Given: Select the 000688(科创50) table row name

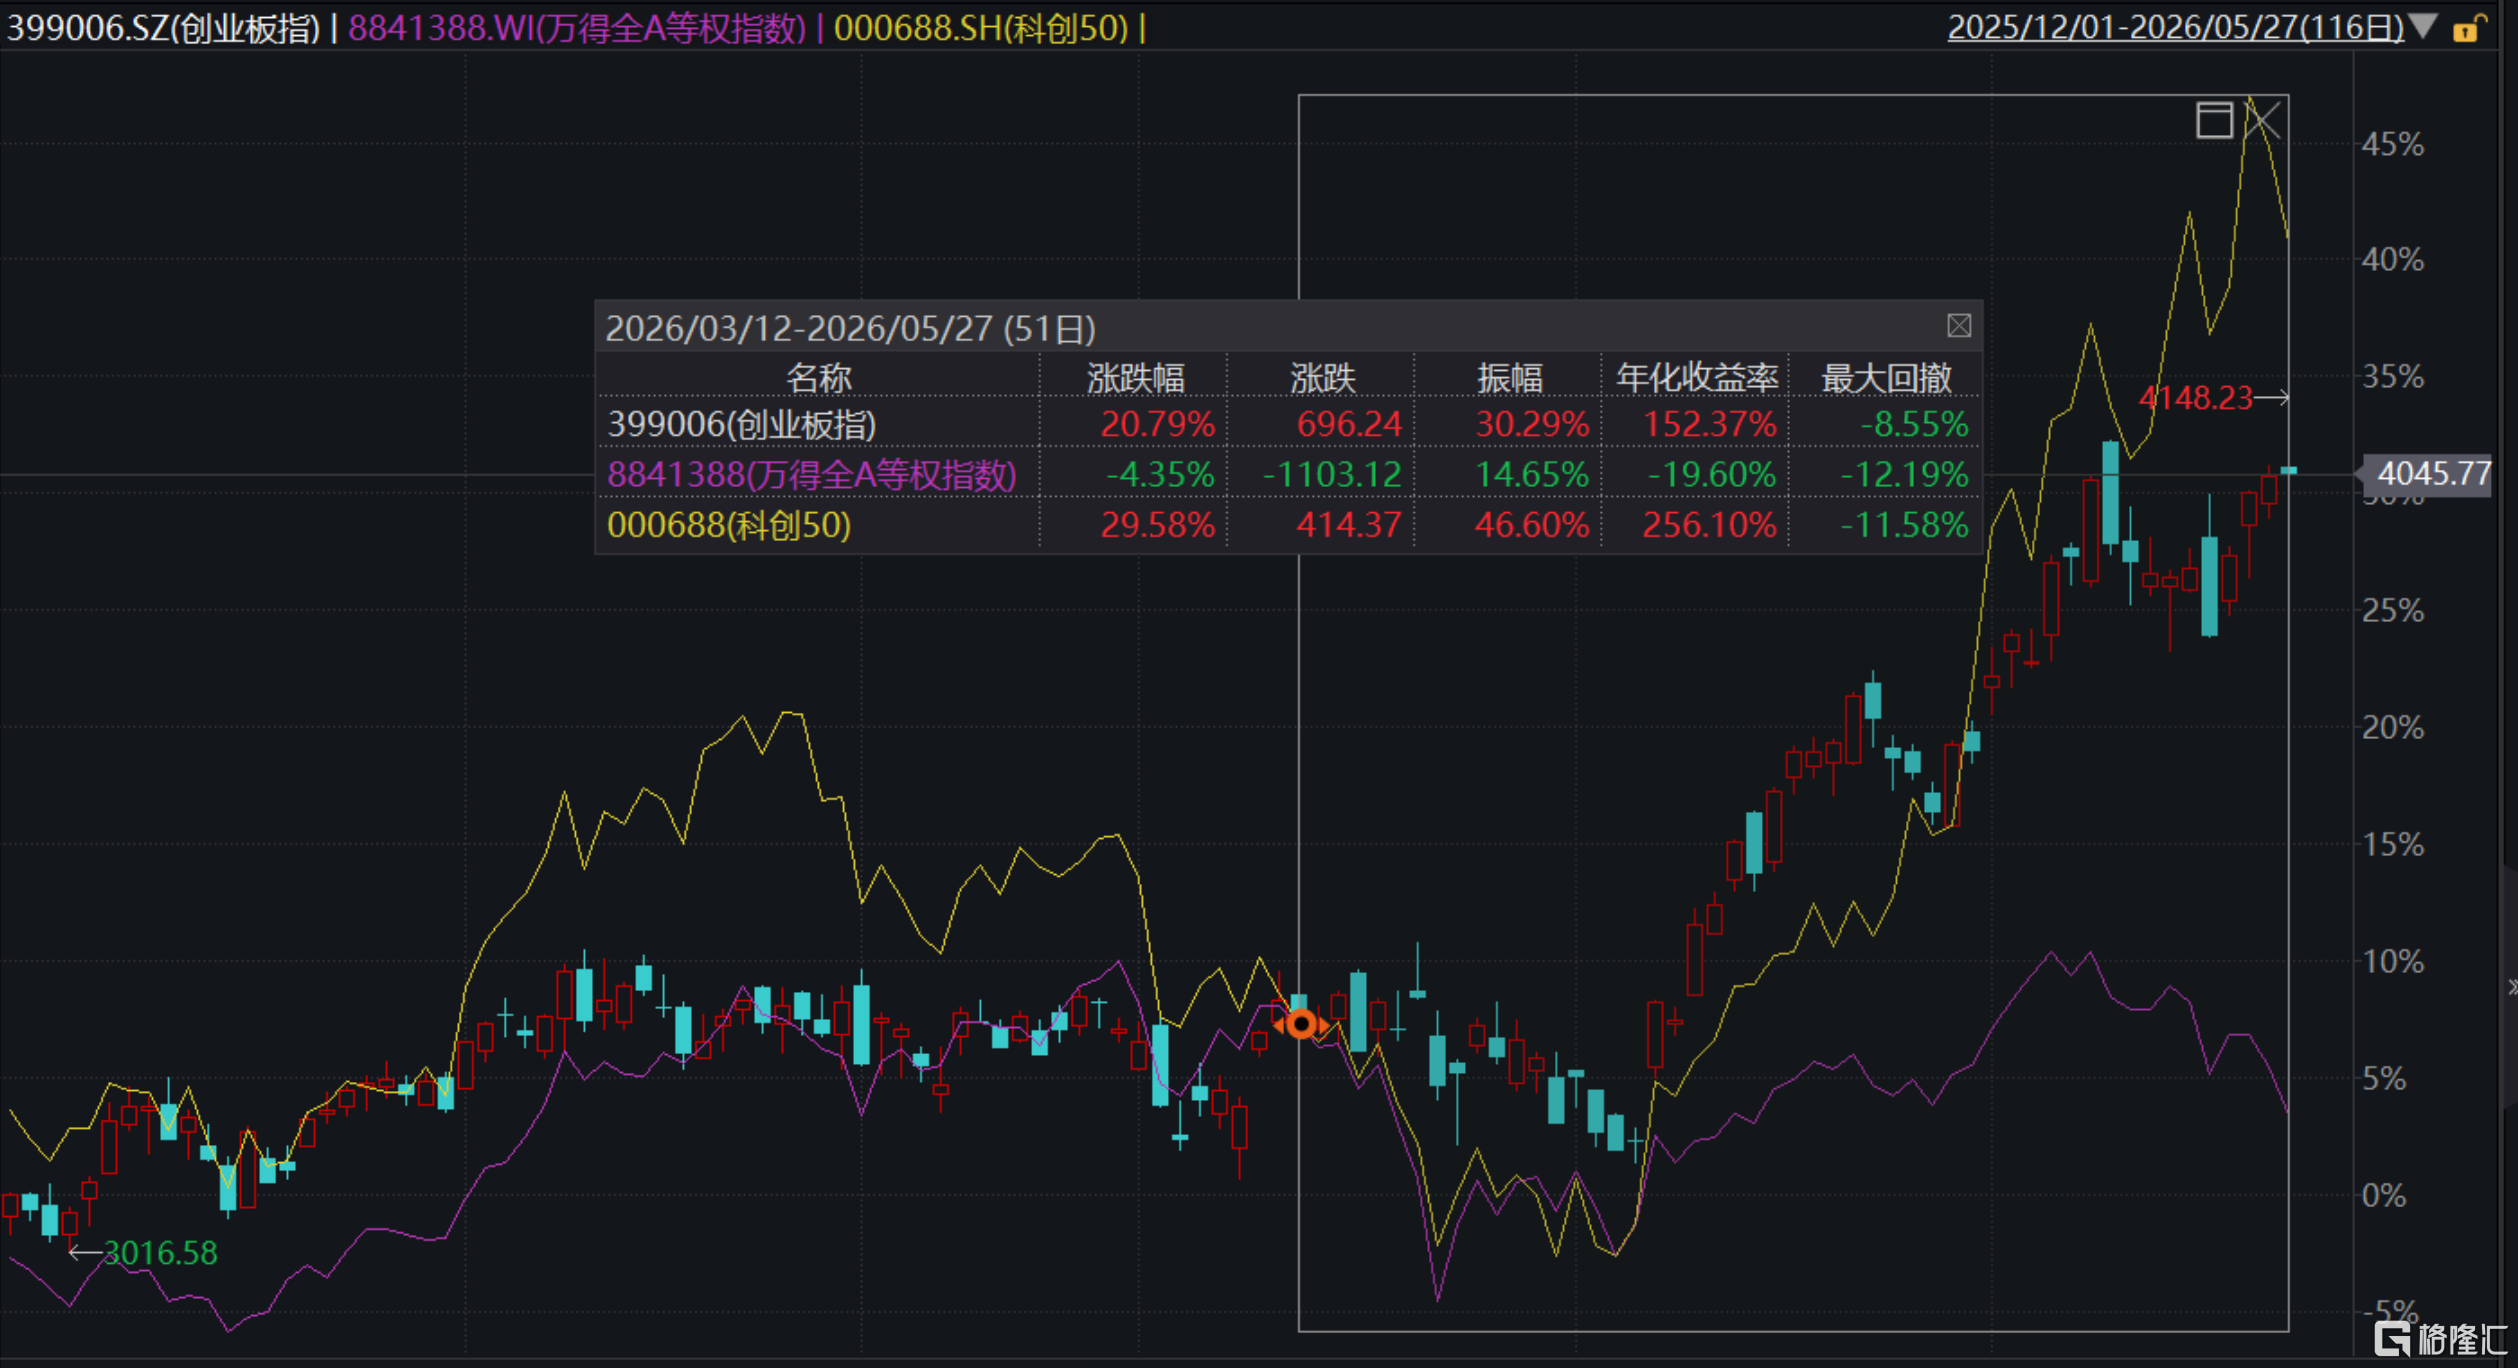Looking at the screenshot, I should (x=729, y=525).
